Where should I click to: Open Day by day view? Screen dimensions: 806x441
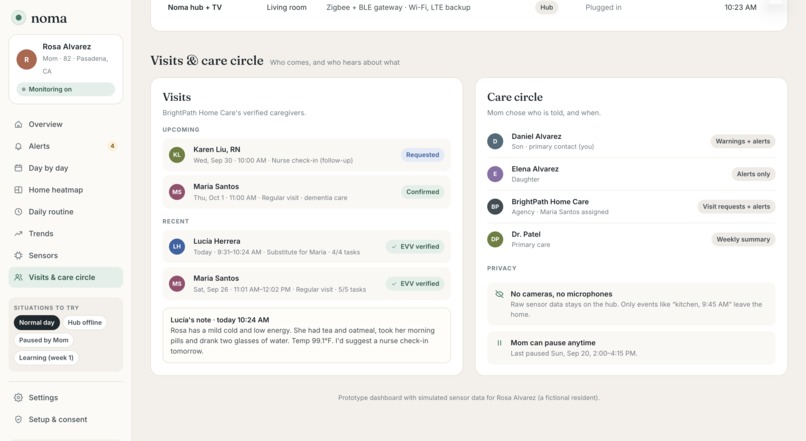[66, 168]
